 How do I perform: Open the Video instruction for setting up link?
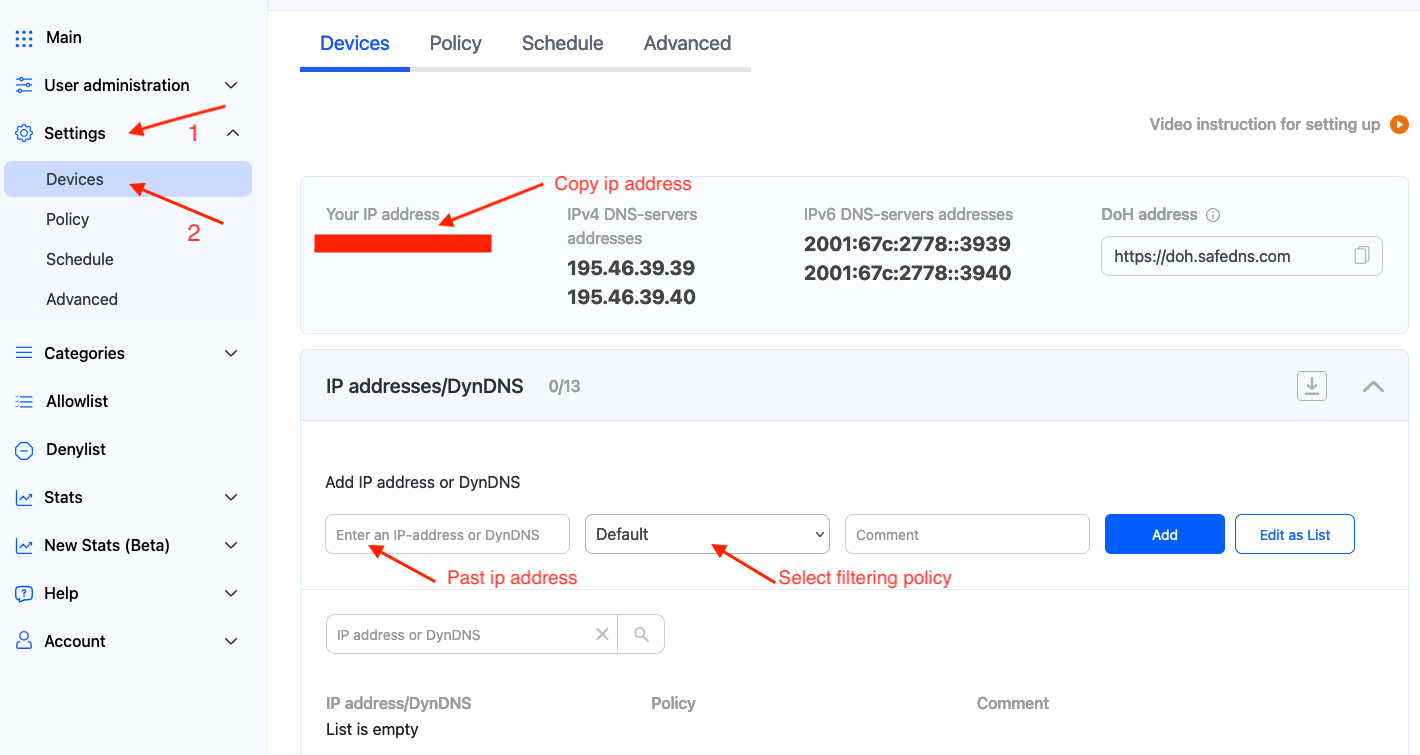click(1265, 125)
